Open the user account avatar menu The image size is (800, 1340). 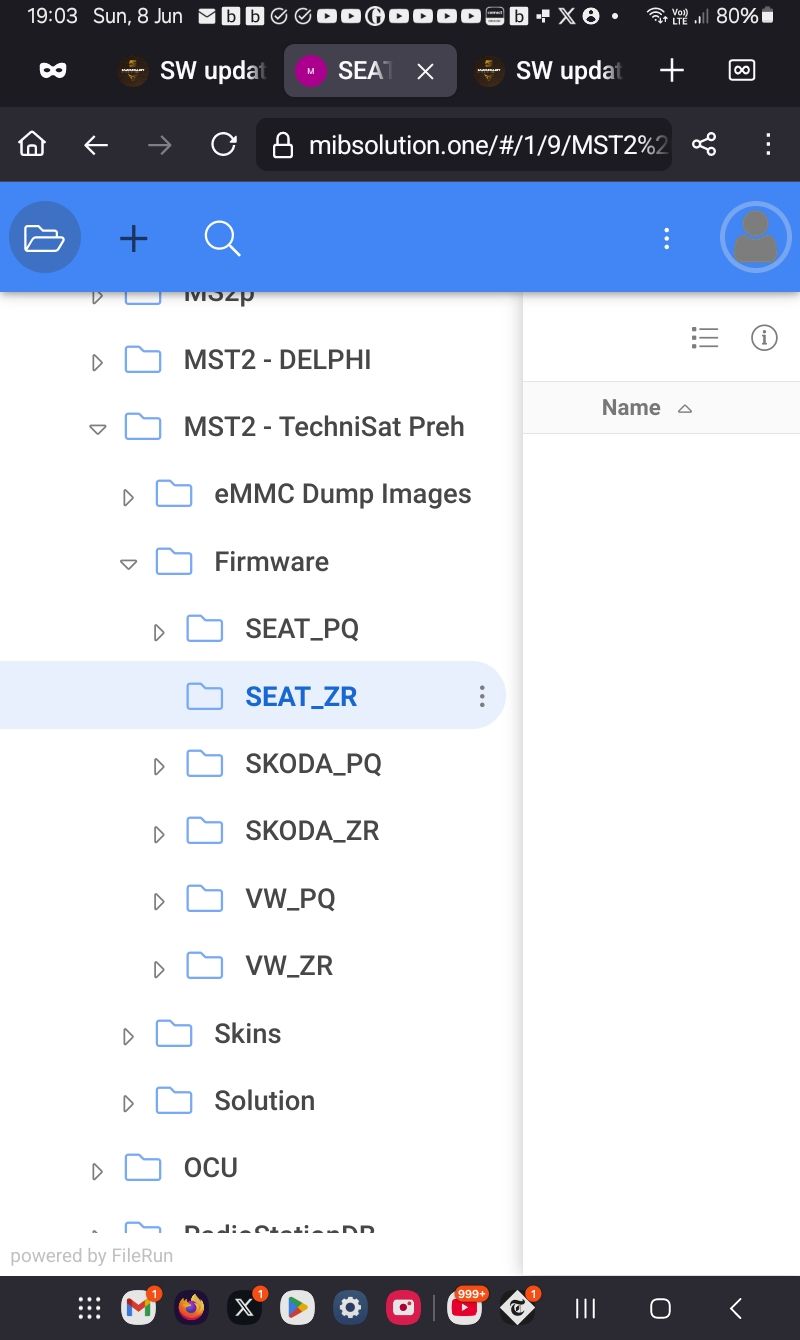point(755,238)
